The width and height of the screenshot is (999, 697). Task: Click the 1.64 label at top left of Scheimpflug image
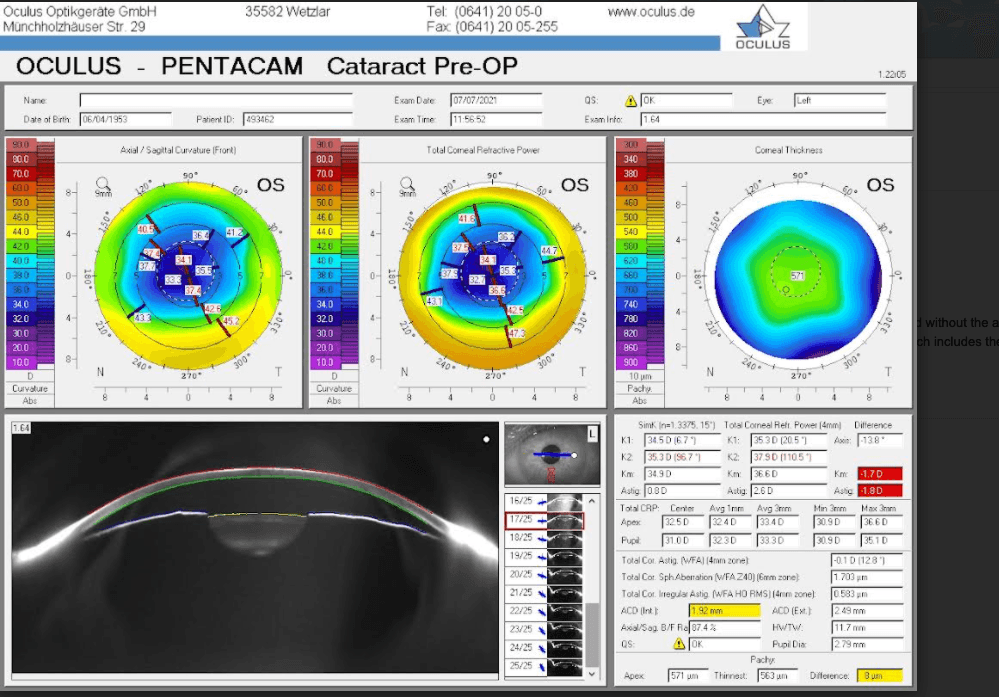click(21, 428)
